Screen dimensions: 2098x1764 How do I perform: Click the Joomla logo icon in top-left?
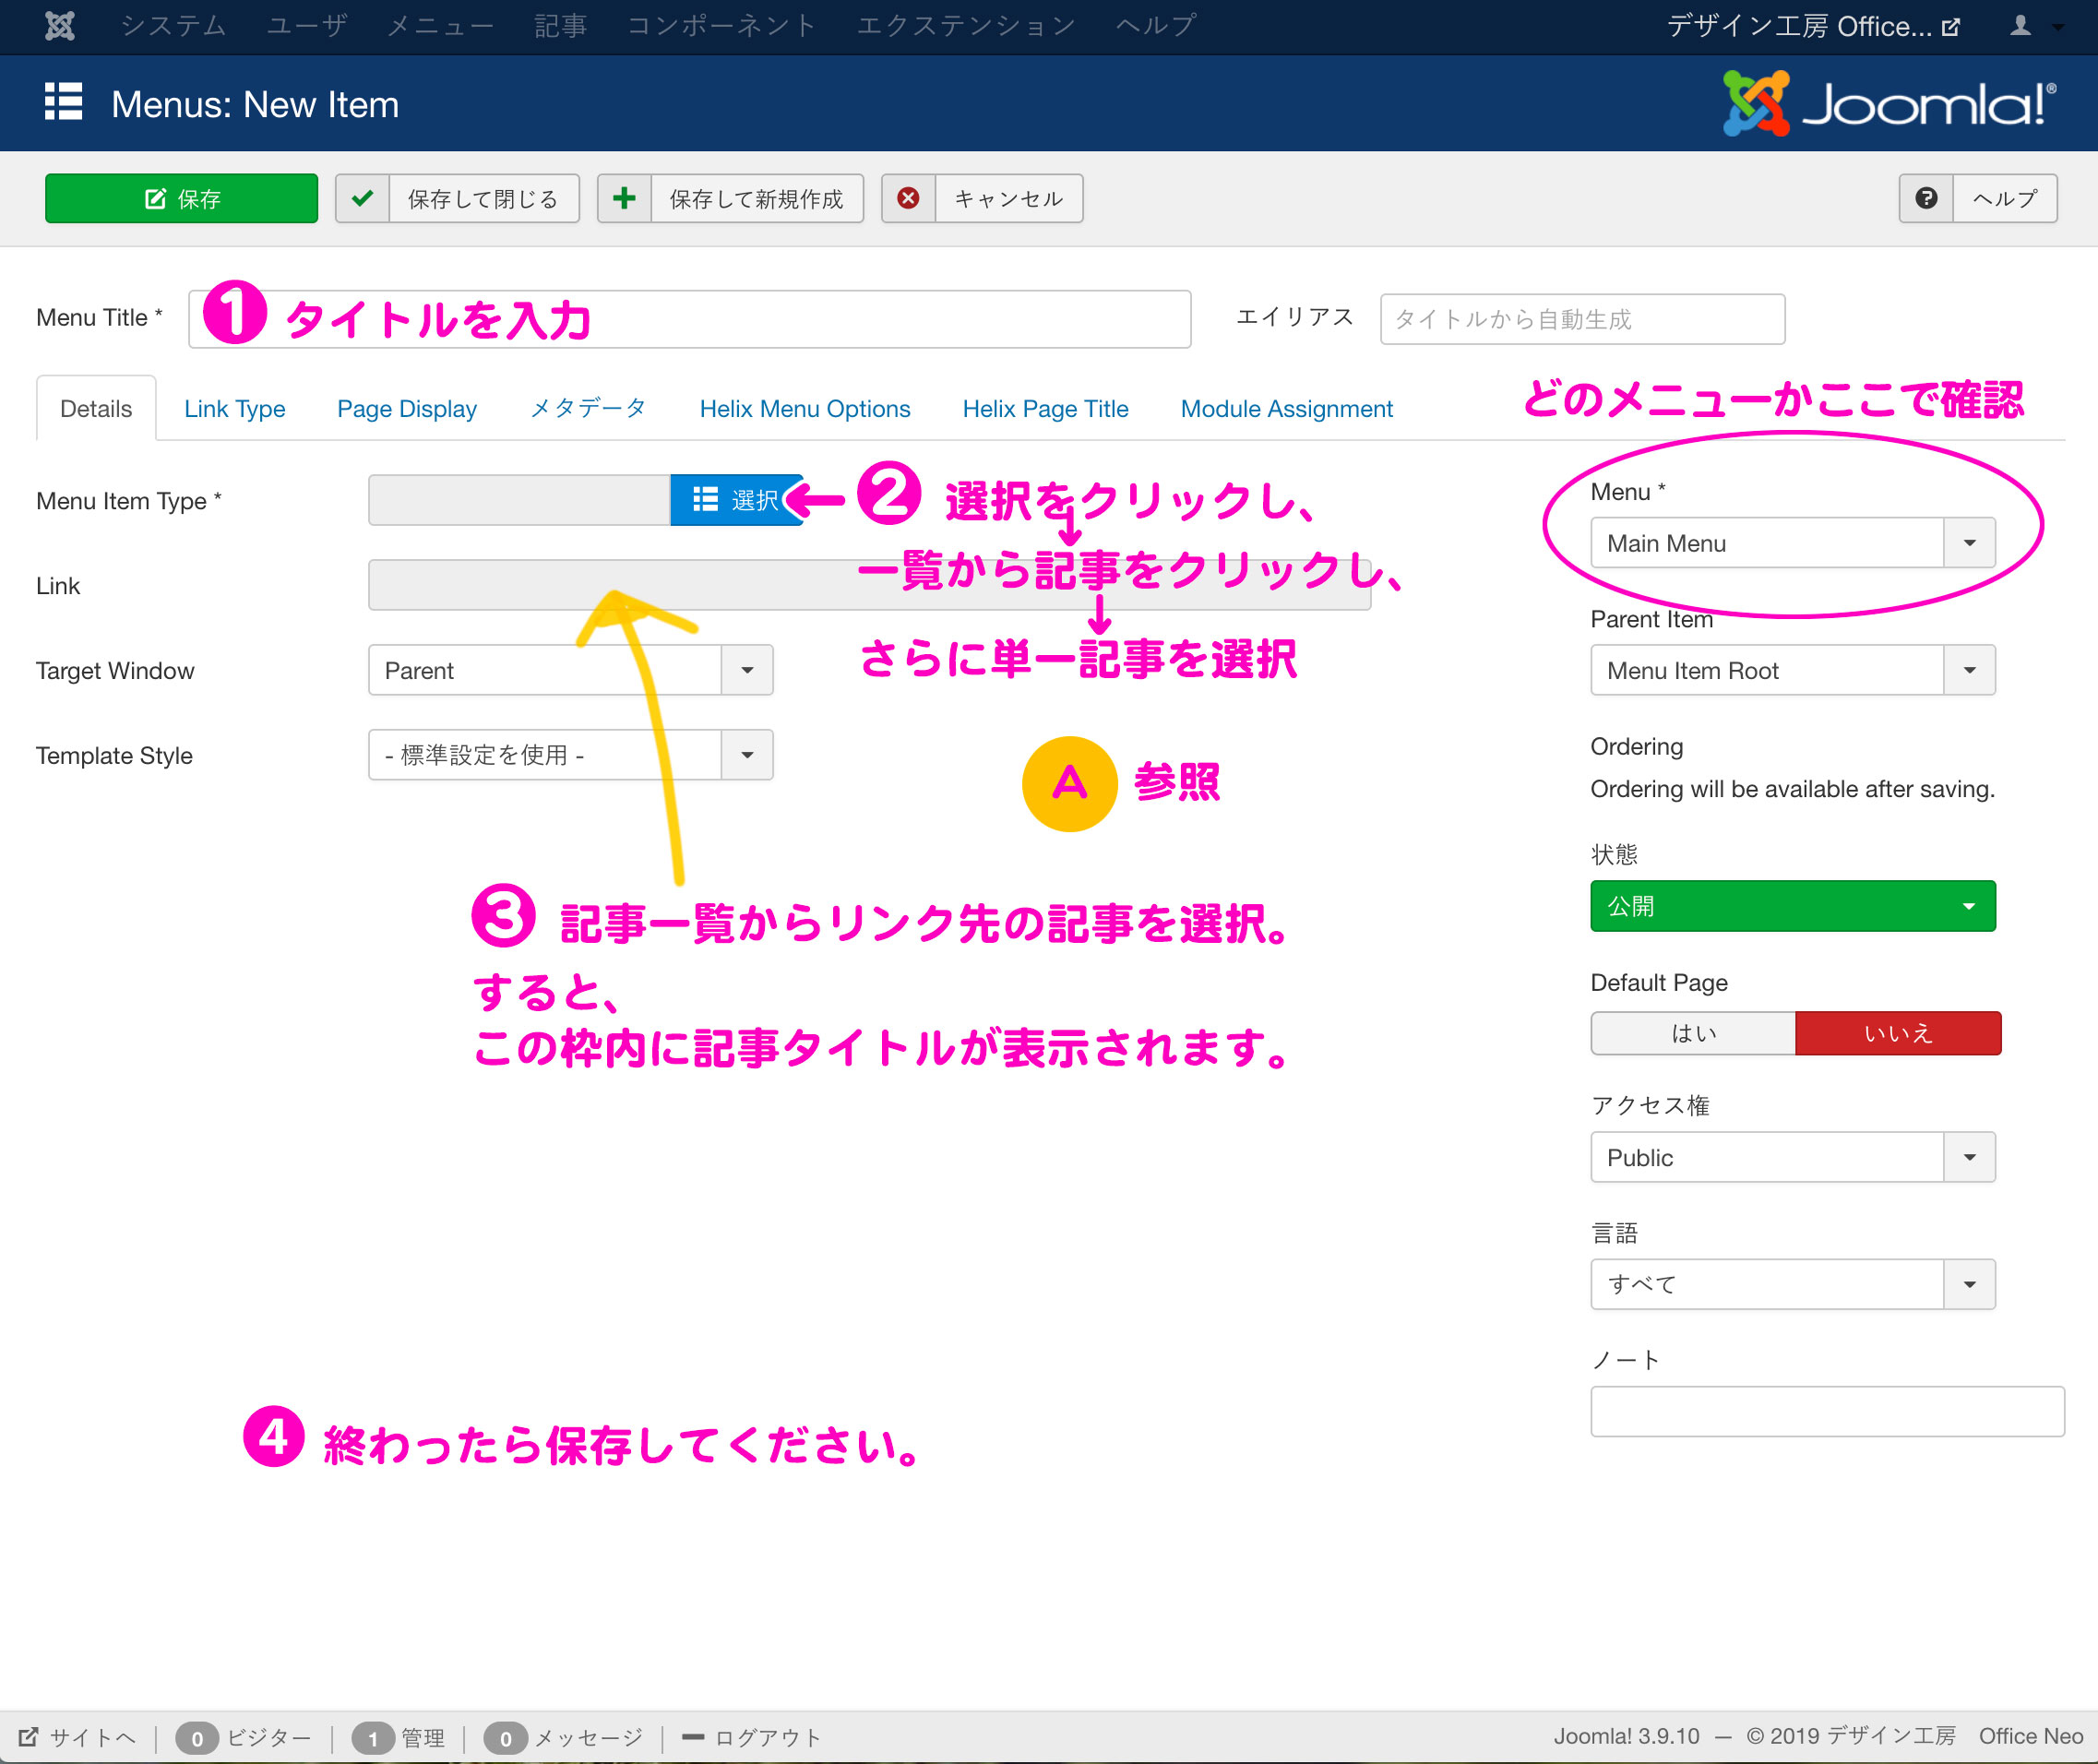click(60, 26)
